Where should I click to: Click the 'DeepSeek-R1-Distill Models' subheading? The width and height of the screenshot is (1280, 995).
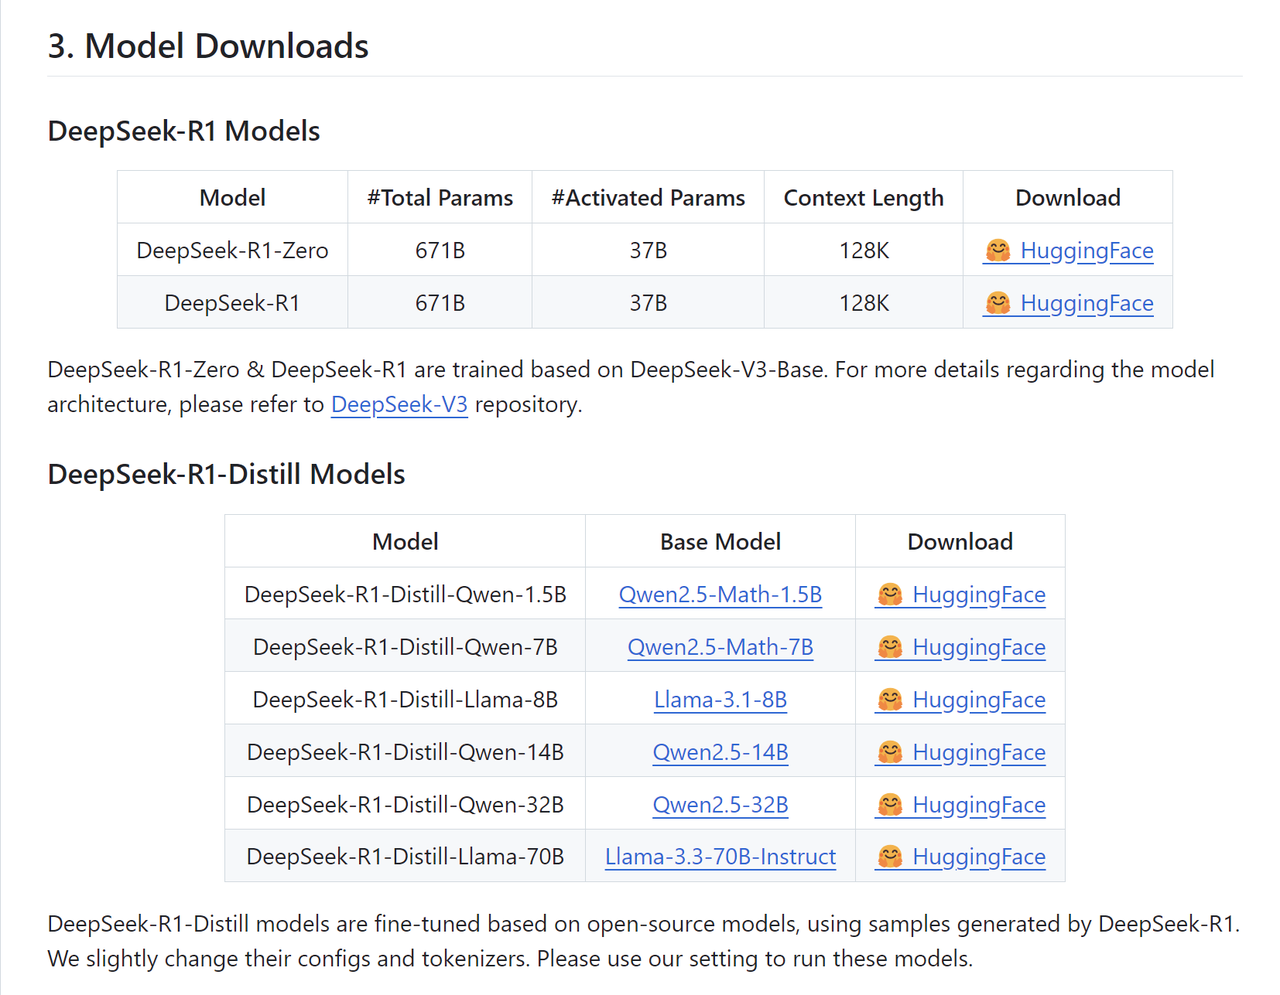point(226,474)
